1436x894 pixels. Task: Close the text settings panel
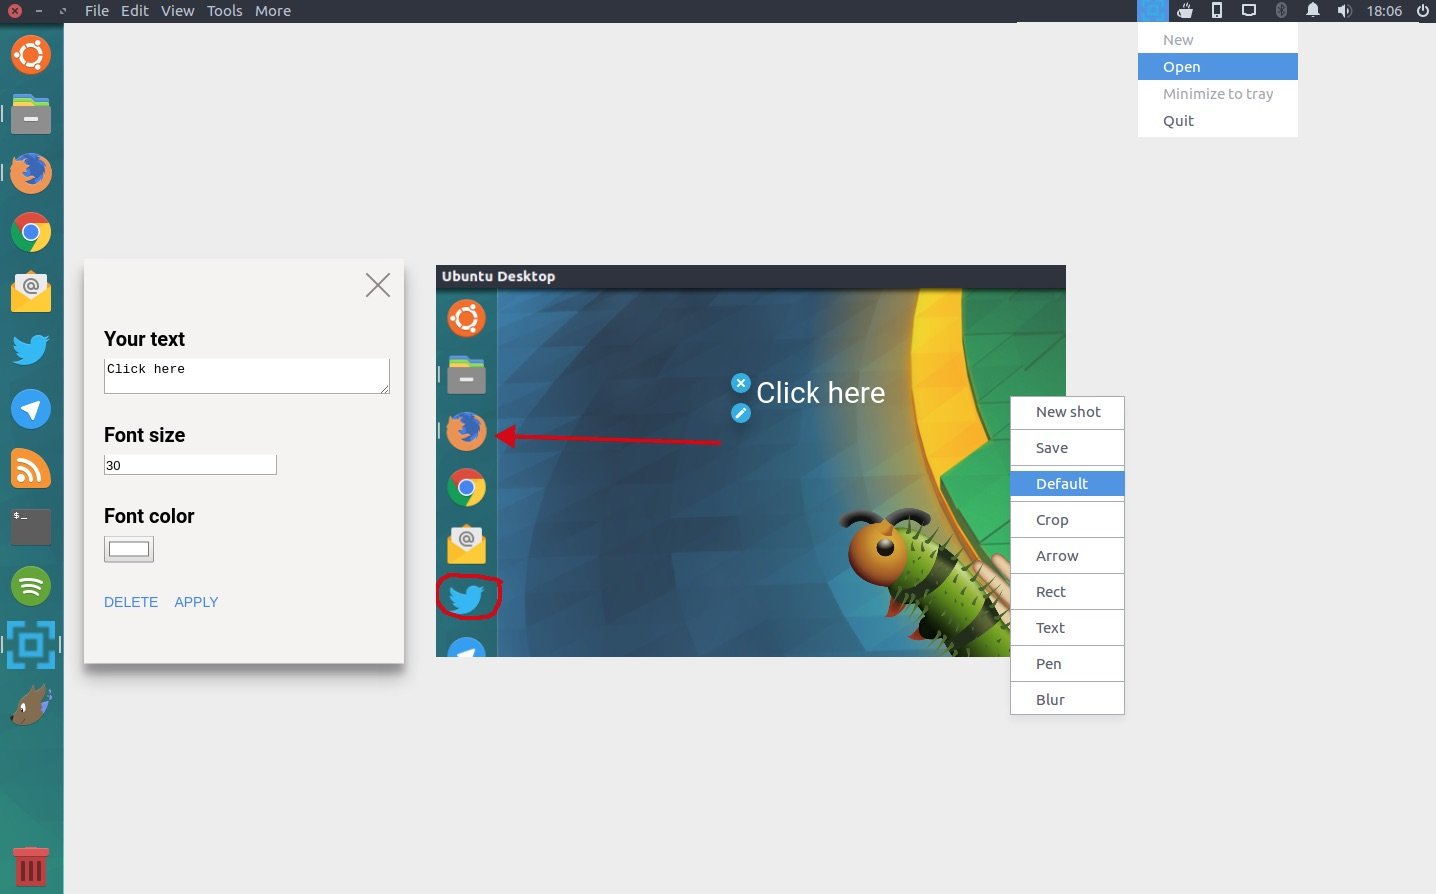pyautogui.click(x=378, y=285)
